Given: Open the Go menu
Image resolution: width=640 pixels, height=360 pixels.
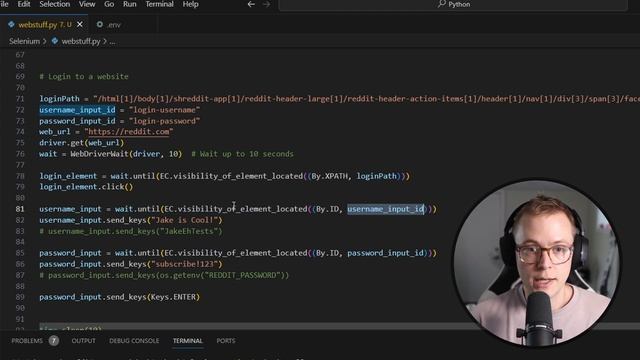Looking at the screenshot, I should [109, 4].
